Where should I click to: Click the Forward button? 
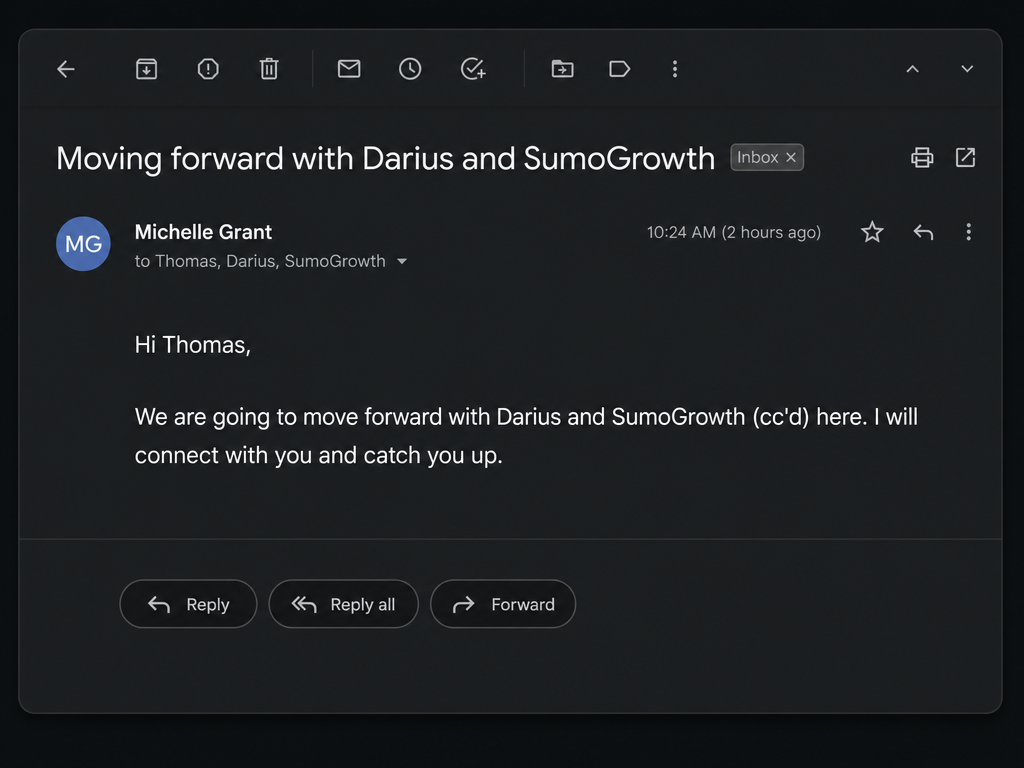[x=503, y=604]
